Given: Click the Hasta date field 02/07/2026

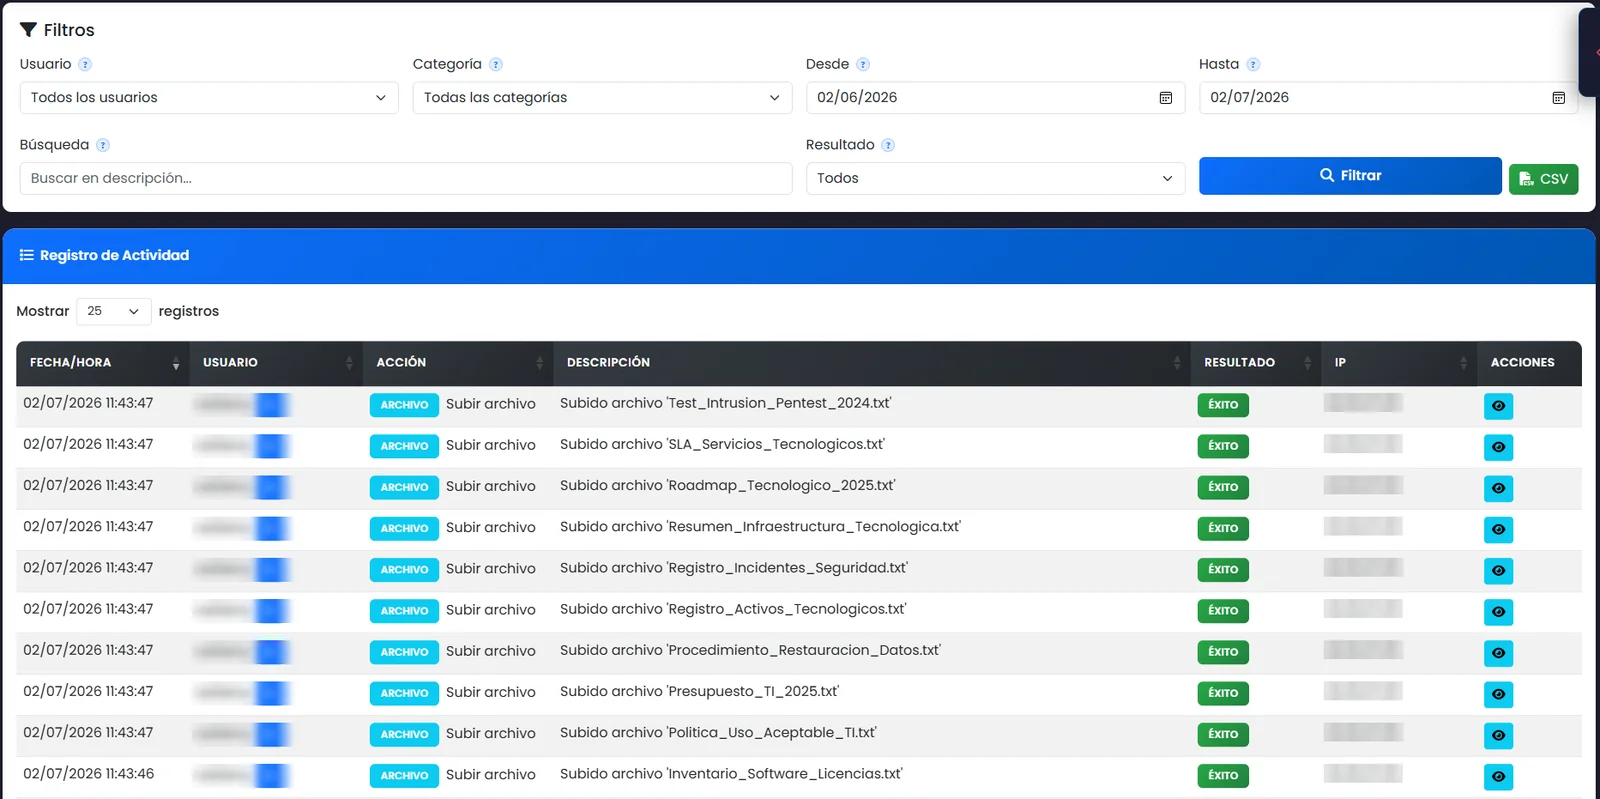Looking at the screenshot, I should click(x=1388, y=98).
